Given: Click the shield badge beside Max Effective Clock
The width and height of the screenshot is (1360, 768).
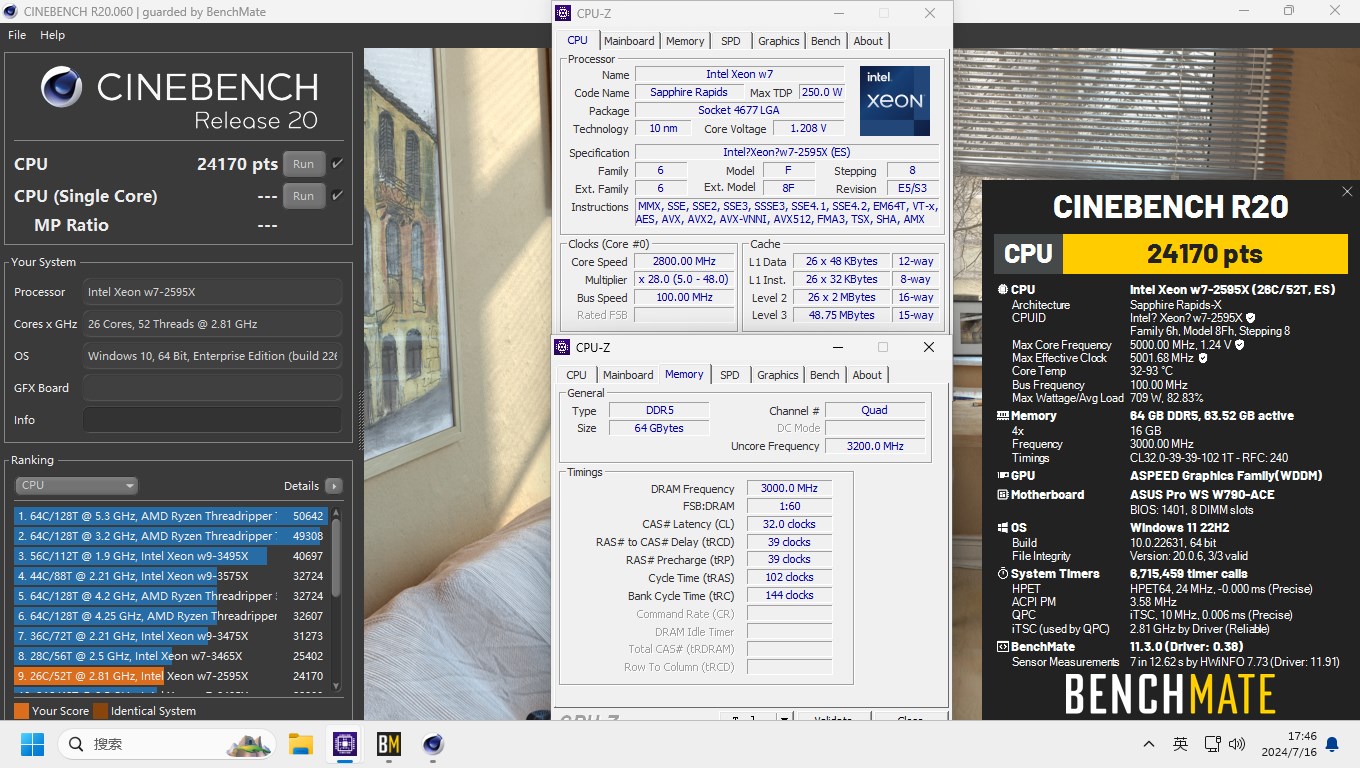Looking at the screenshot, I should click(1203, 358).
